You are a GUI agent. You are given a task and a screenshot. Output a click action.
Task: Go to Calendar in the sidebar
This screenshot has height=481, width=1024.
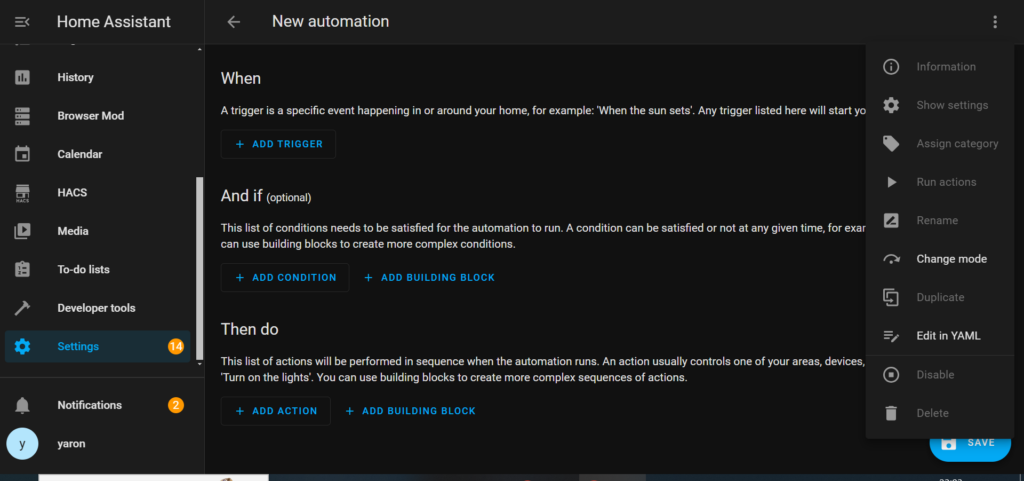[98, 155]
